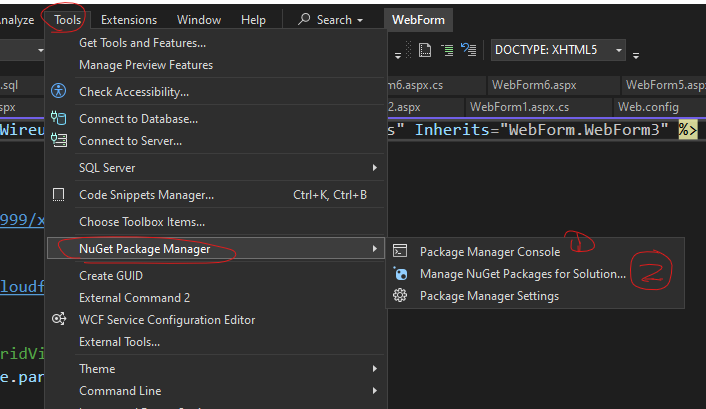Click Inherits attribute in code editor
The height and width of the screenshot is (409, 706).
(454, 130)
